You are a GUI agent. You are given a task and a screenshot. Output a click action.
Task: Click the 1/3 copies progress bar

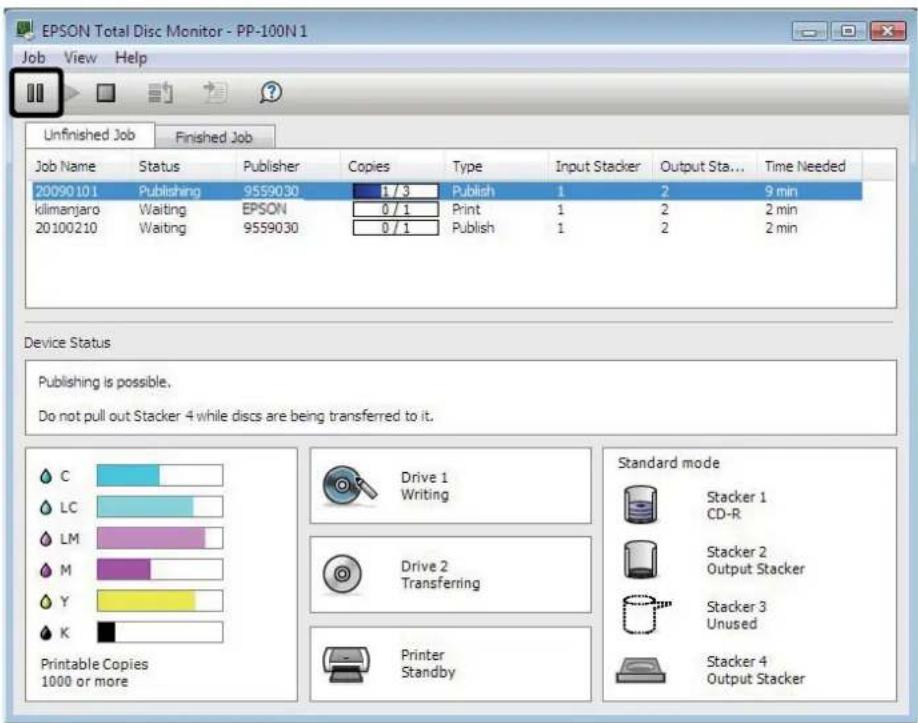[396, 191]
